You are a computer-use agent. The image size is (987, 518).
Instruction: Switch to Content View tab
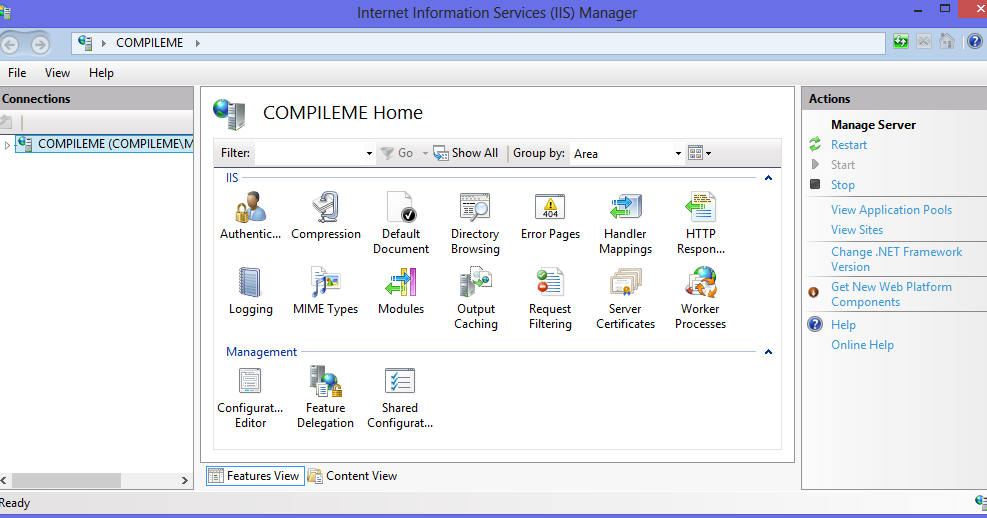pyautogui.click(x=352, y=476)
